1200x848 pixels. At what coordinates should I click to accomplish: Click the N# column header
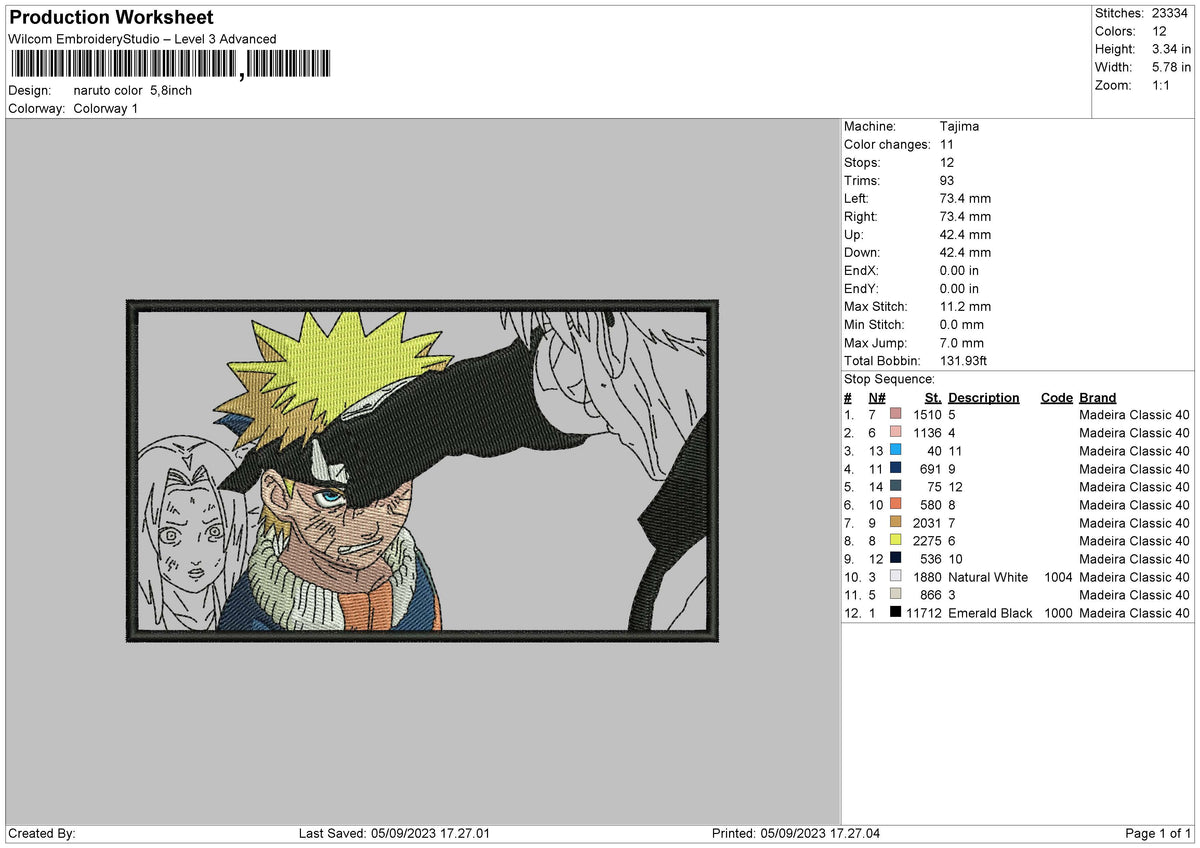coord(876,397)
